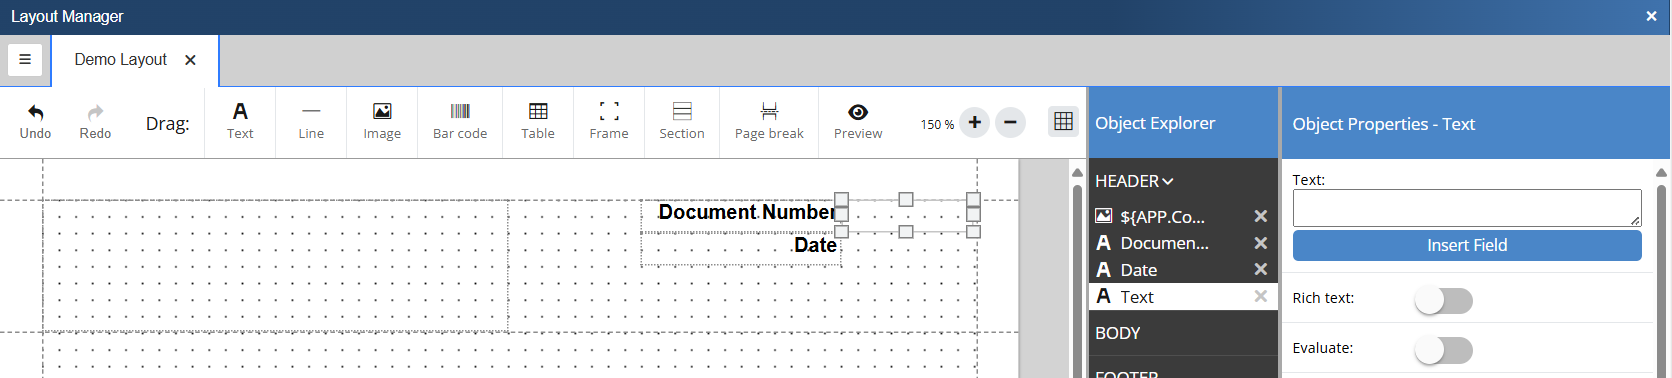This screenshot has width=1672, height=378.
Task: Click the Undo arrow icon
Action: pyautogui.click(x=36, y=112)
